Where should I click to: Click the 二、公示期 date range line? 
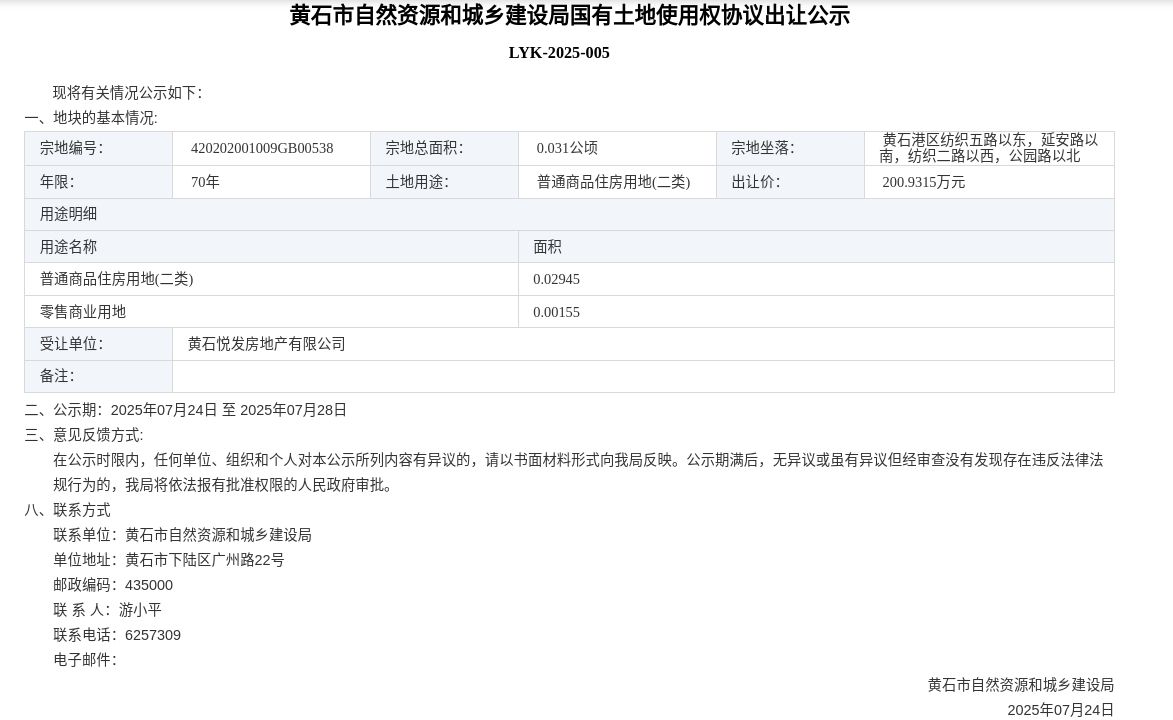(x=186, y=410)
